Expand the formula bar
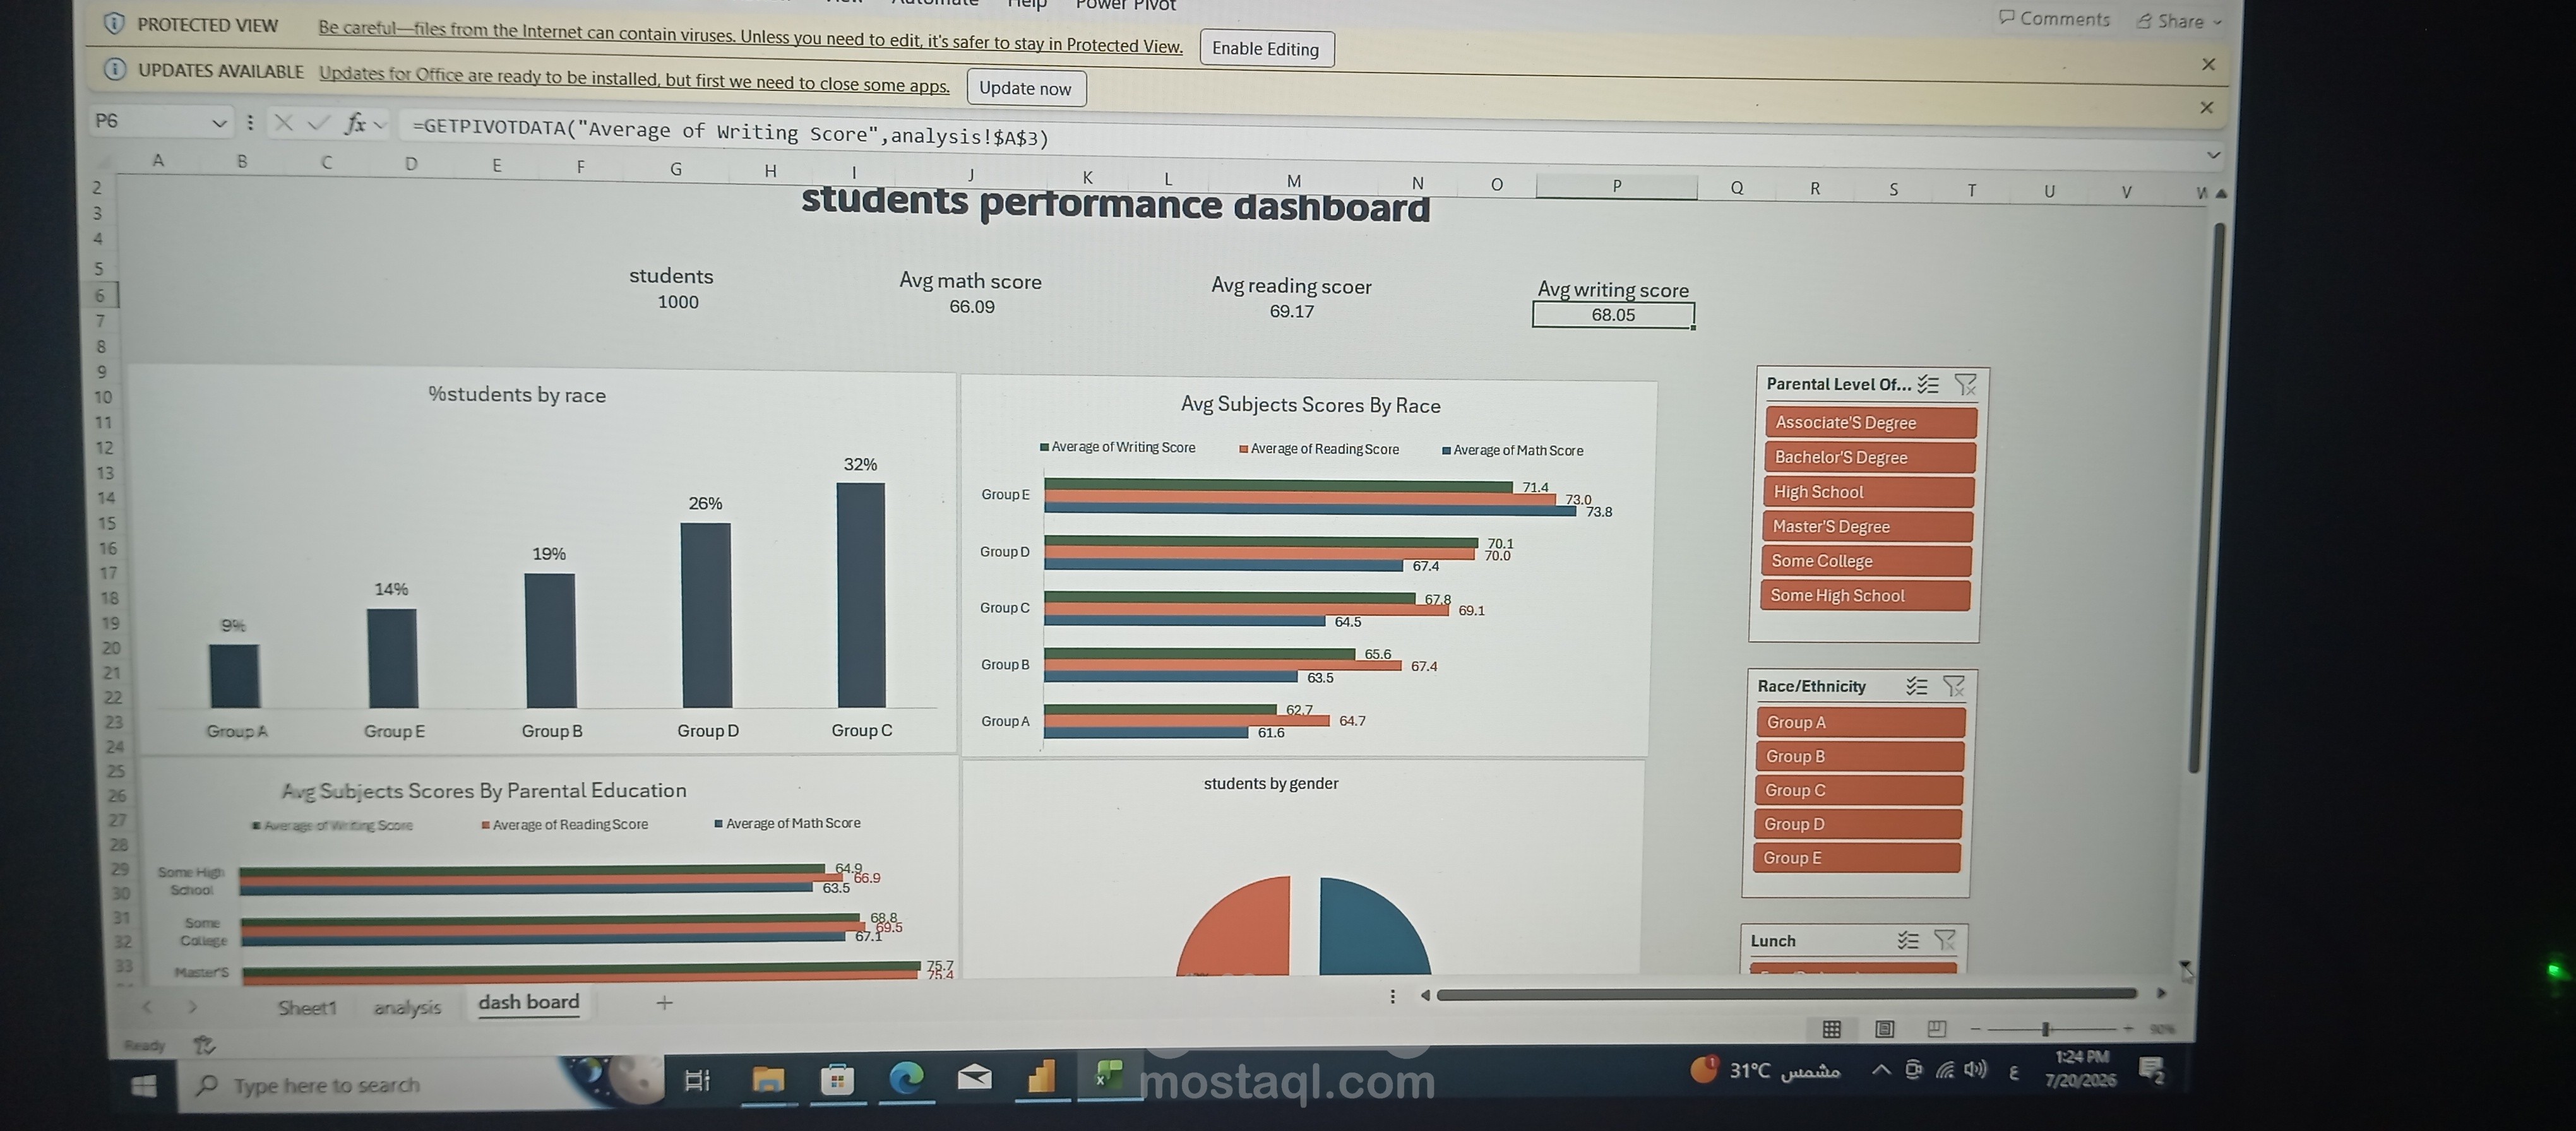 2213,155
